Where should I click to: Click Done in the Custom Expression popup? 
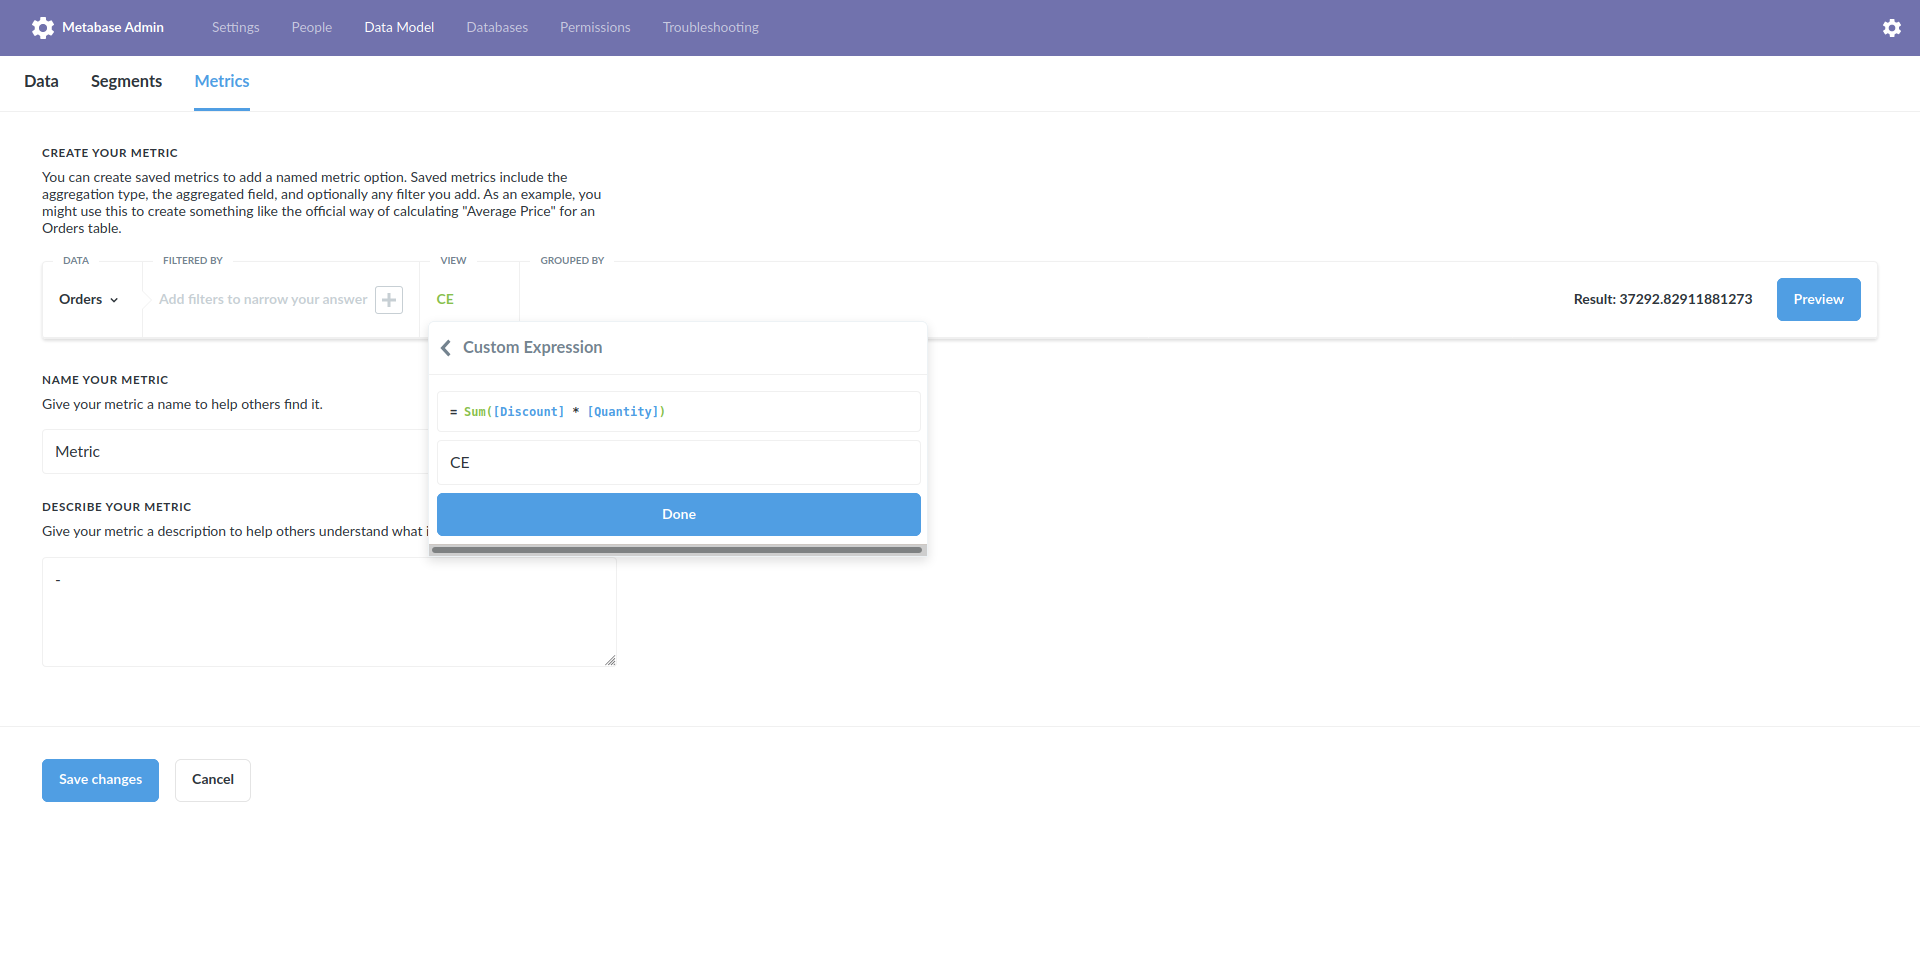(x=679, y=515)
